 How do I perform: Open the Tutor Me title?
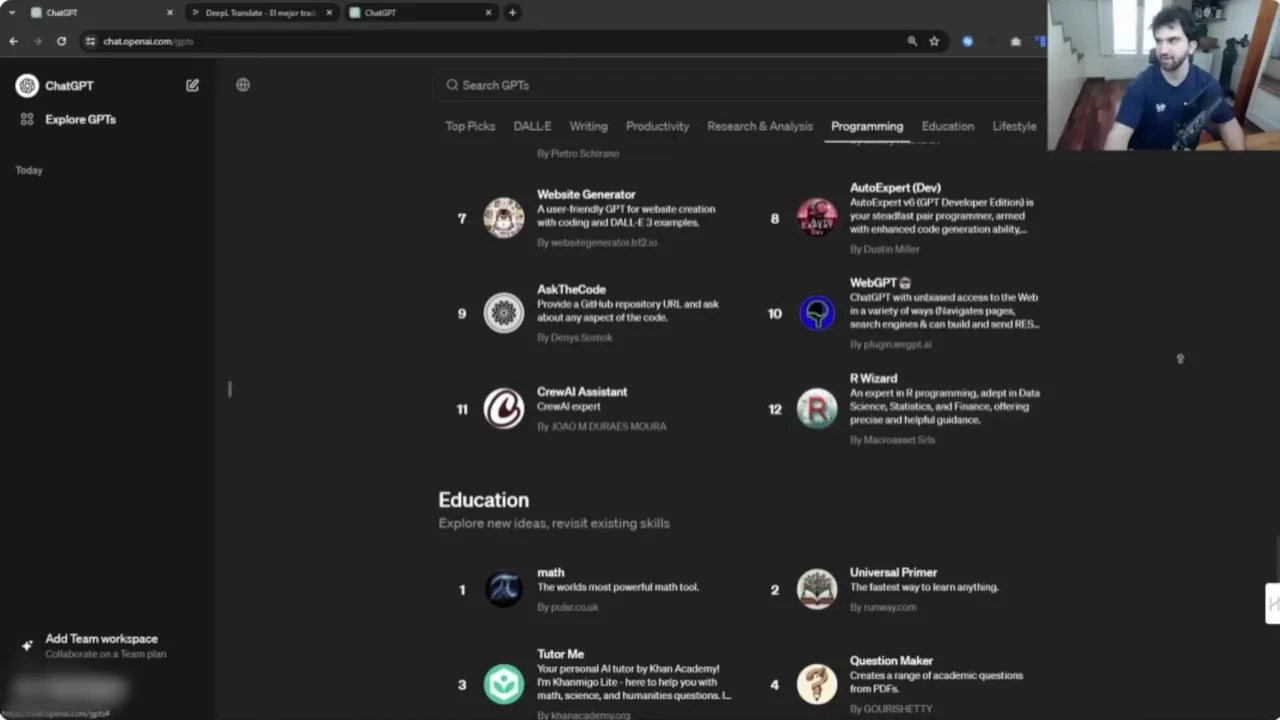[560, 654]
